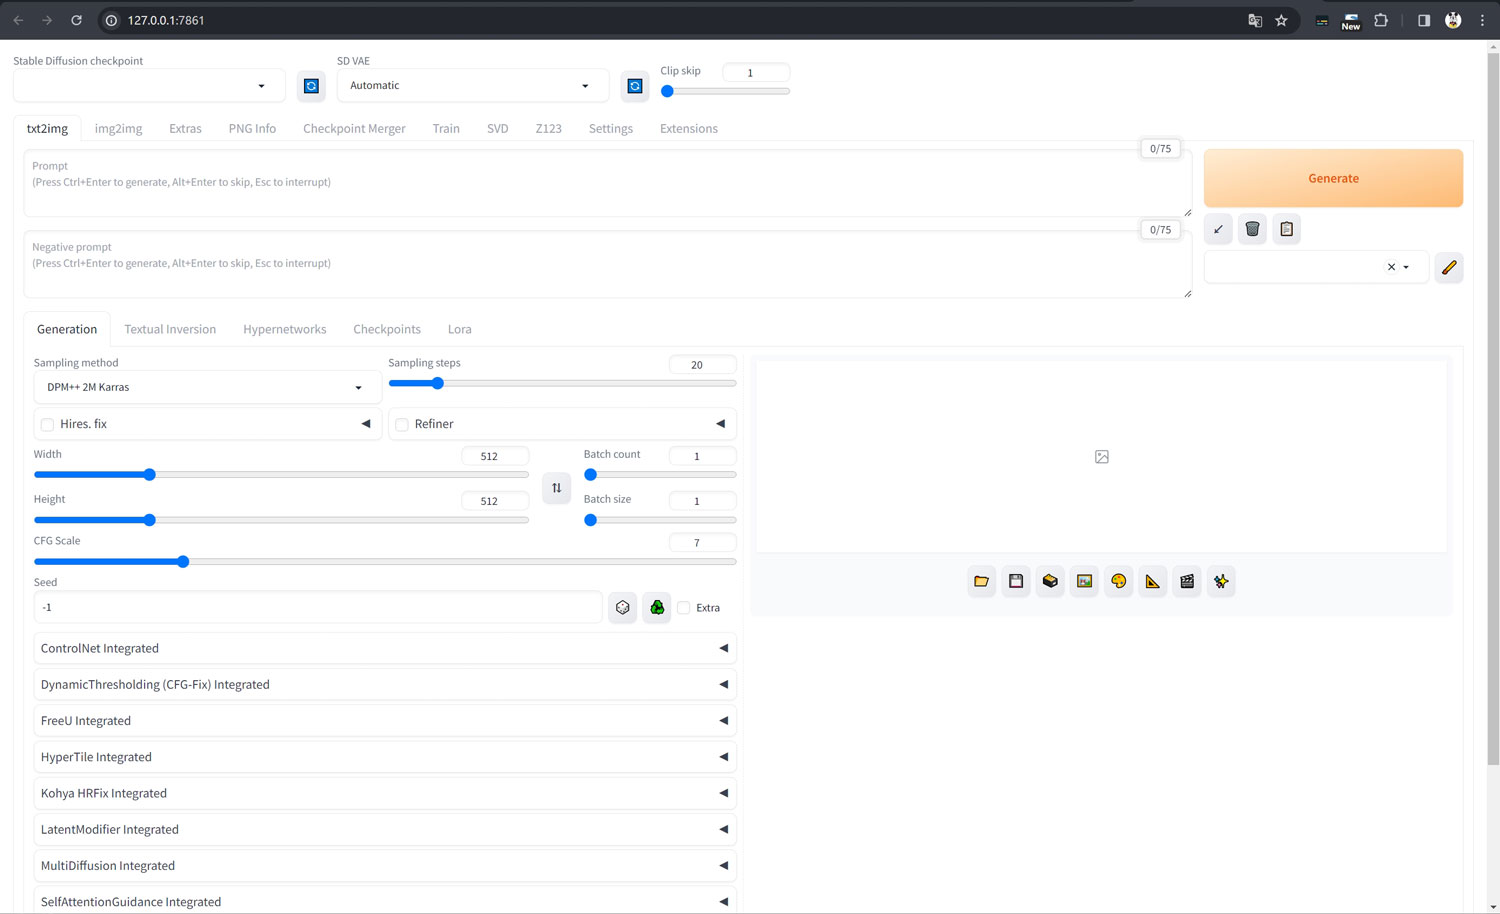Click the dice icon to randomize seed
The height and width of the screenshot is (914, 1500).
tap(623, 607)
